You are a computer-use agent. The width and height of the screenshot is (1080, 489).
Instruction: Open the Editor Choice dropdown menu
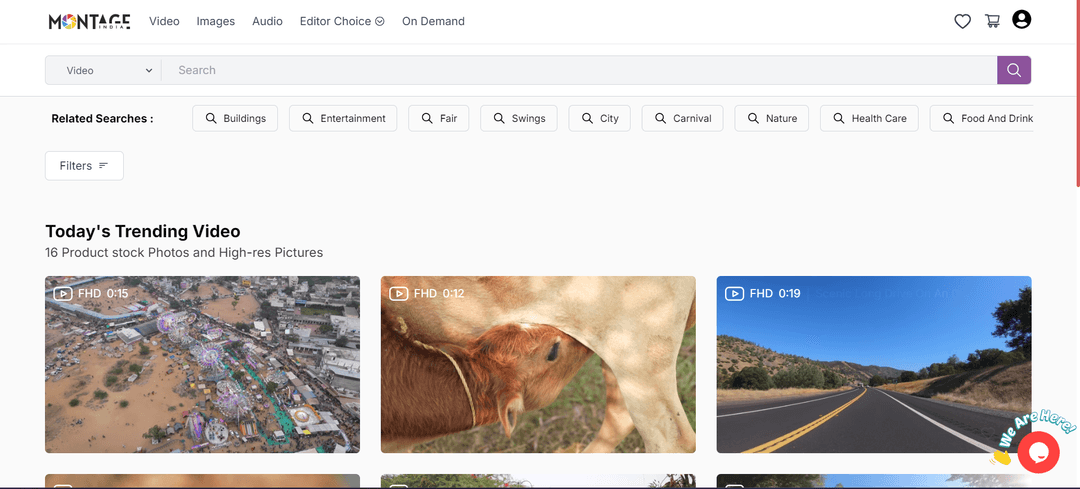pyautogui.click(x=341, y=21)
